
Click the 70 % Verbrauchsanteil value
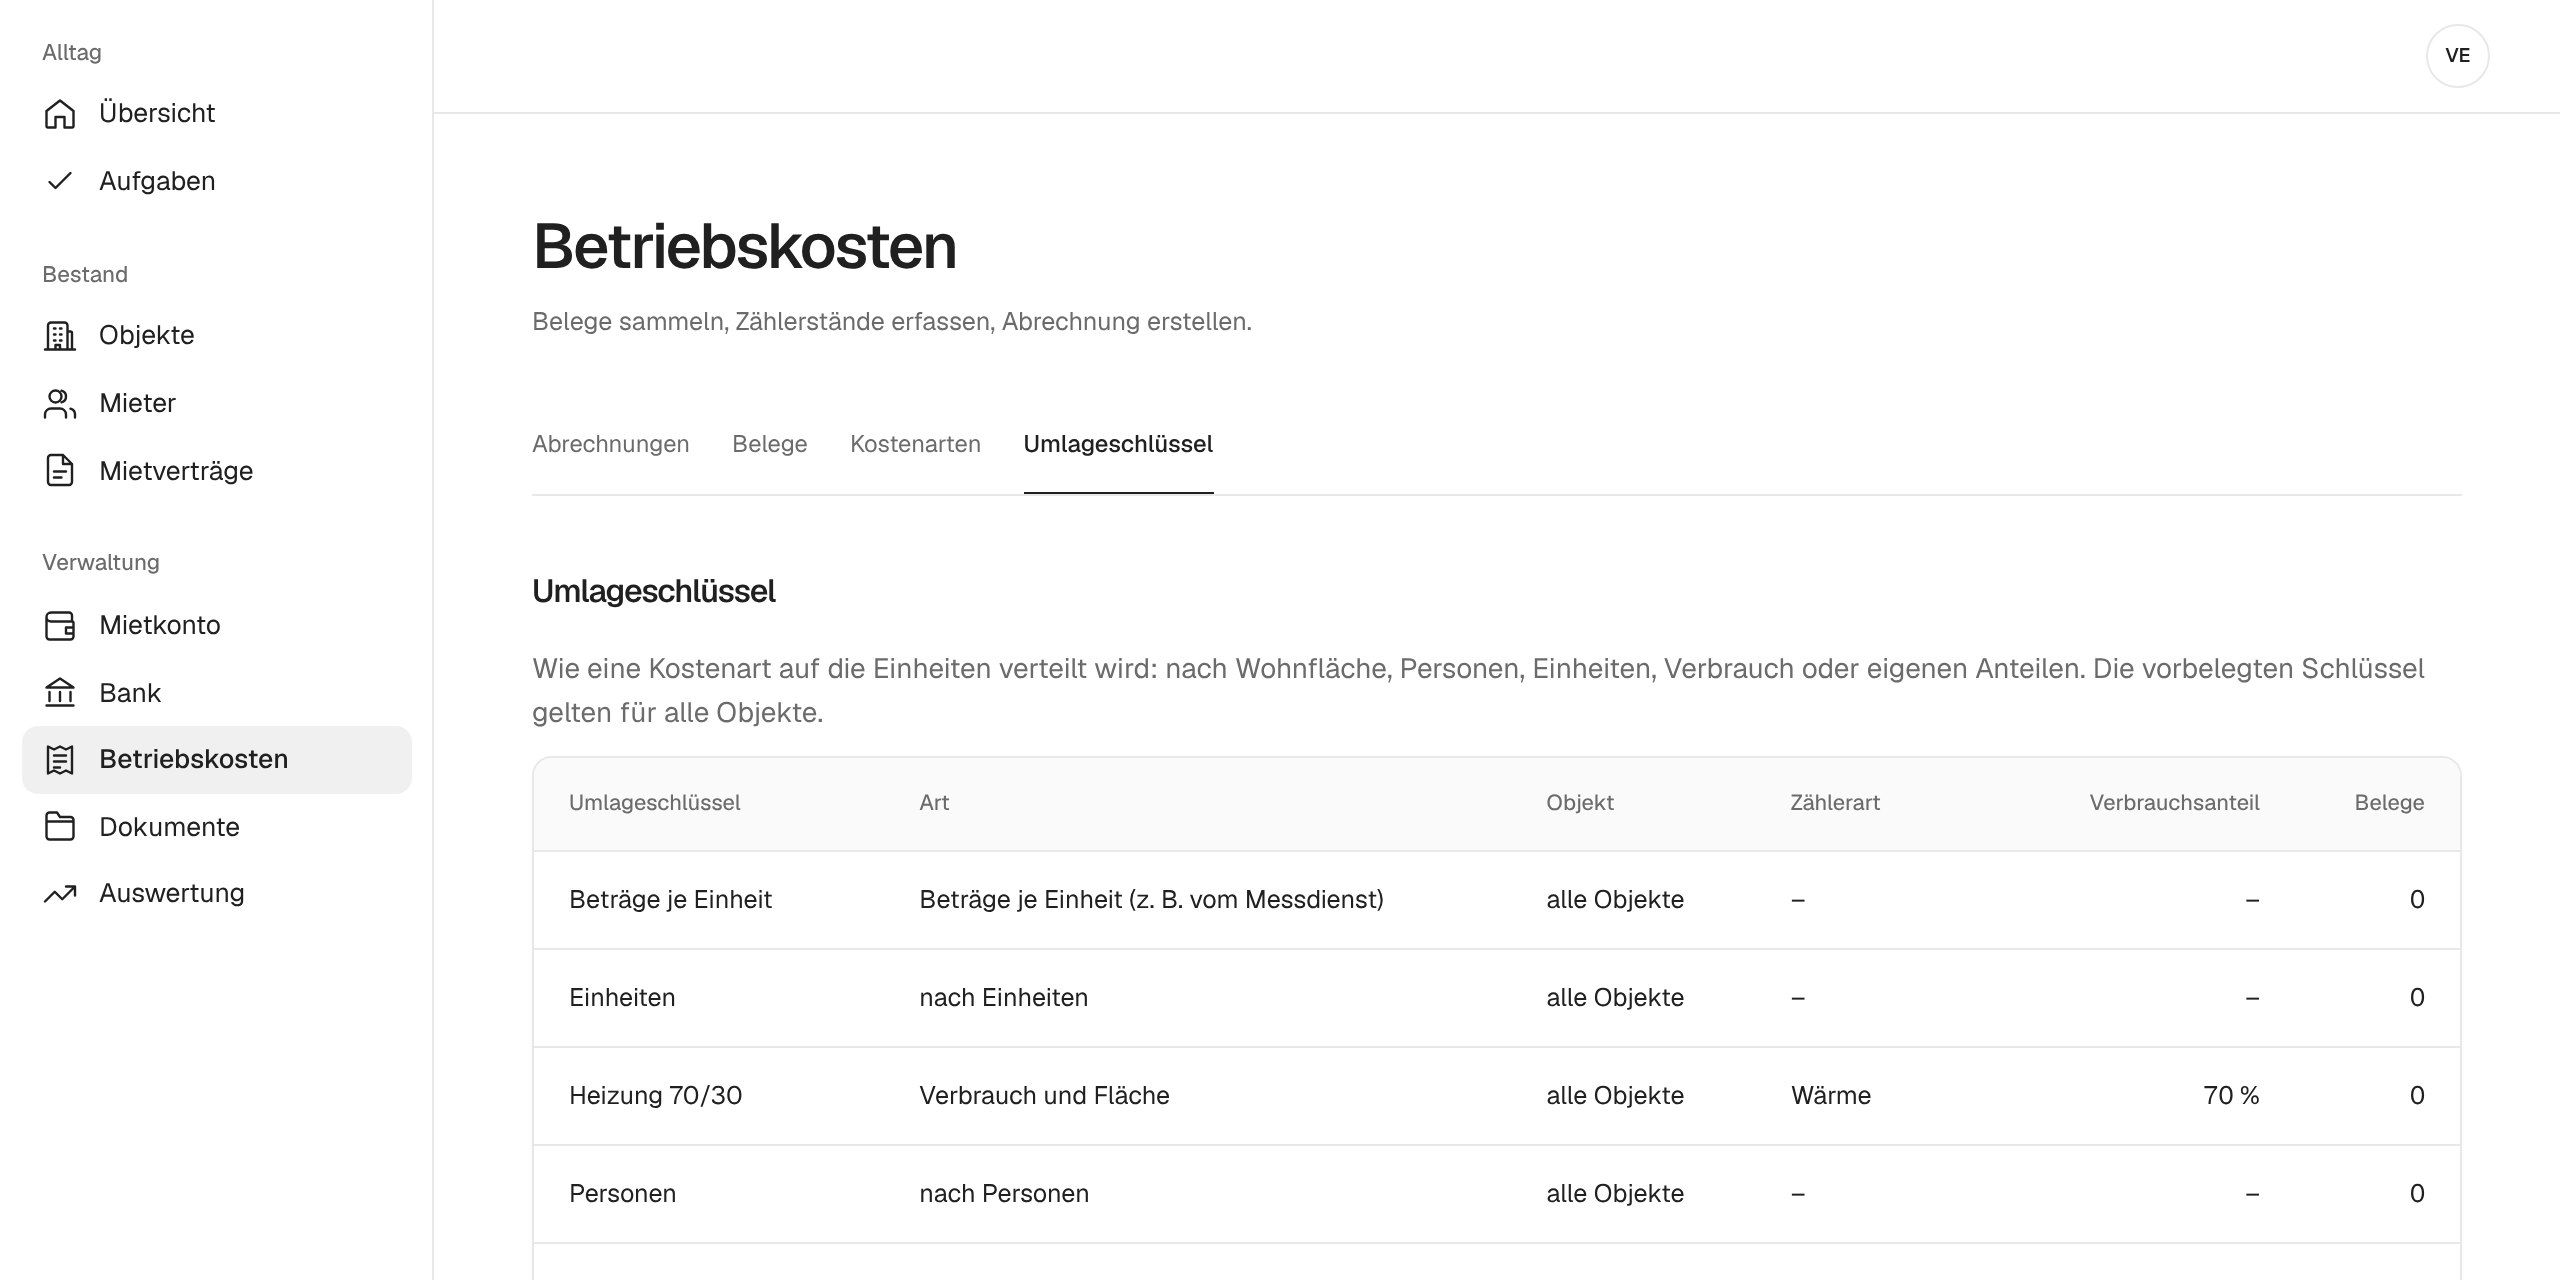(2231, 1096)
